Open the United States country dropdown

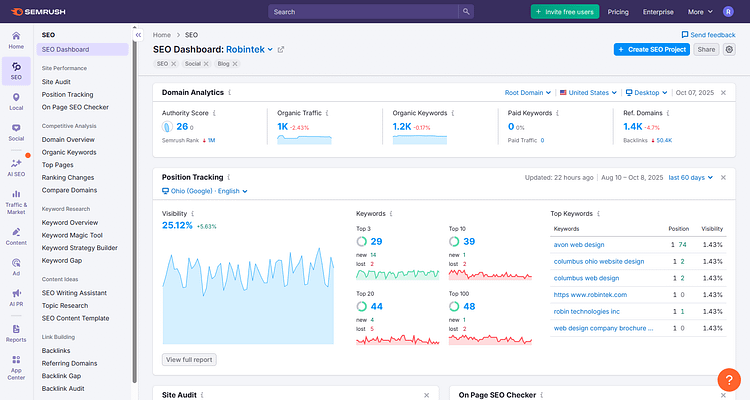tap(589, 93)
